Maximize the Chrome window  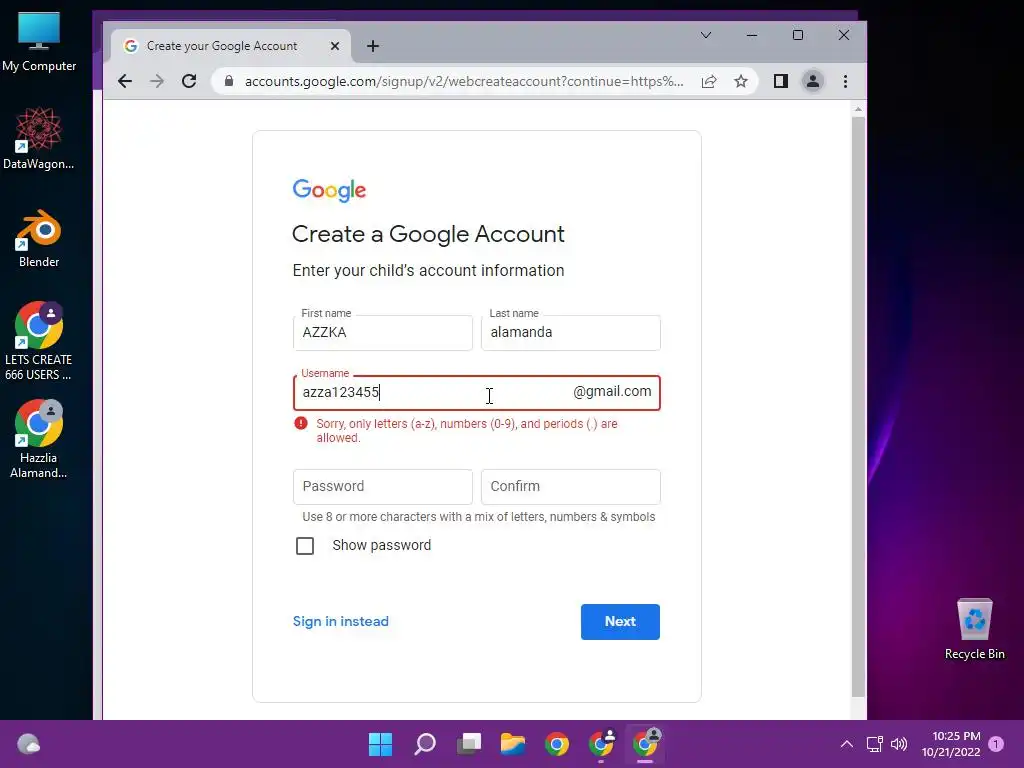(x=798, y=35)
